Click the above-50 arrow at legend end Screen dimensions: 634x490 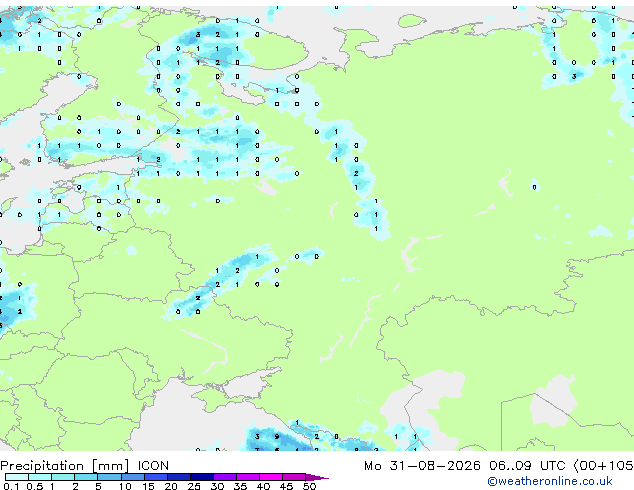click(x=317, y=477)
